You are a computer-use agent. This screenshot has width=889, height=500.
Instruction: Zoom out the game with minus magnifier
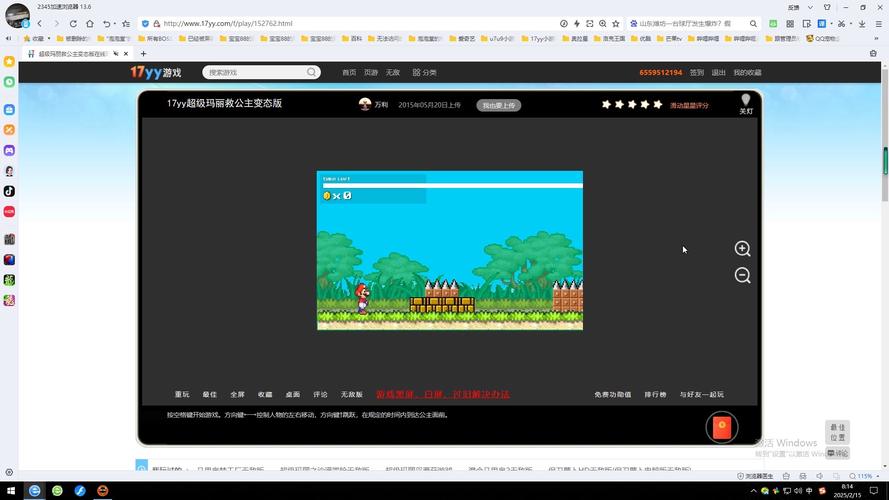click(x=742, y=276)
